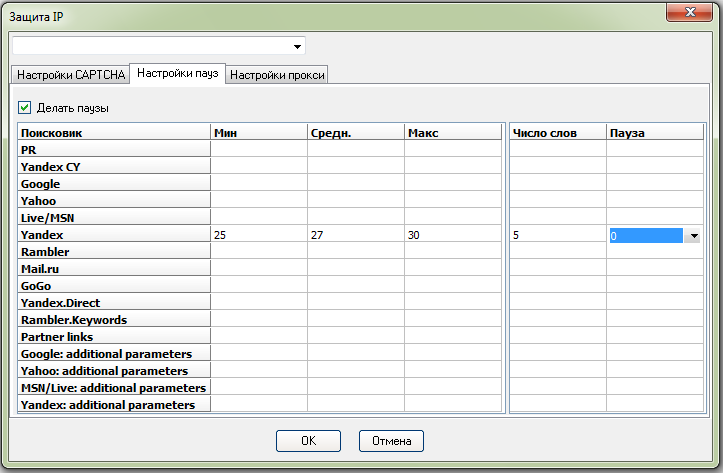The width and height of the screenshot is (723, 473).
Task: Click the highlighted Пауза value 0 field
Action: [646, 236]
